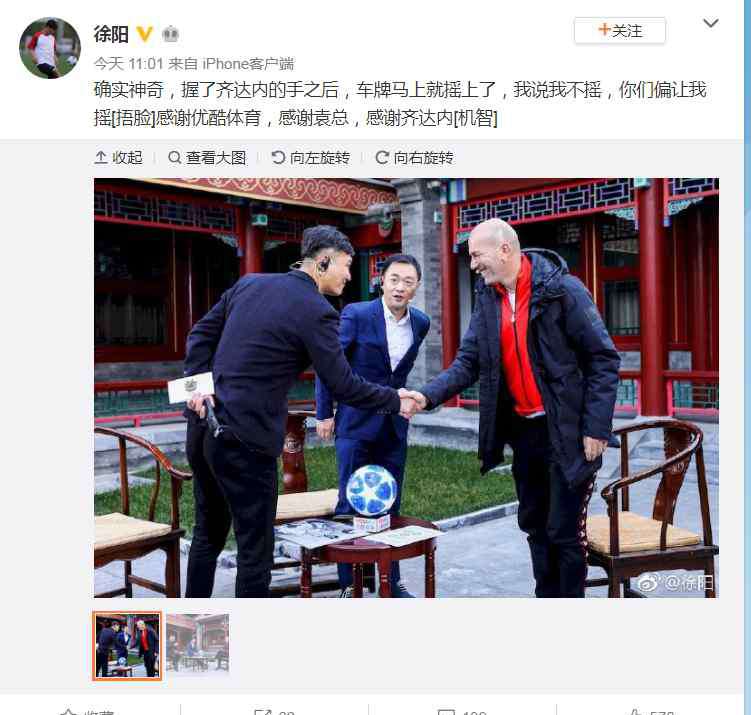This screenshot has width=751, height=715.
Task: Click the magnifier icon for 查看大图
Action: (x=175, y=158)
